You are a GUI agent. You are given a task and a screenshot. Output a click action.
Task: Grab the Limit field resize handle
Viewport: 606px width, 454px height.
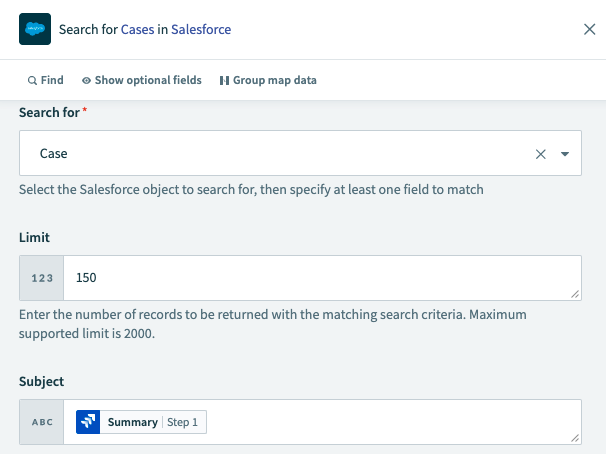(576, 294)
